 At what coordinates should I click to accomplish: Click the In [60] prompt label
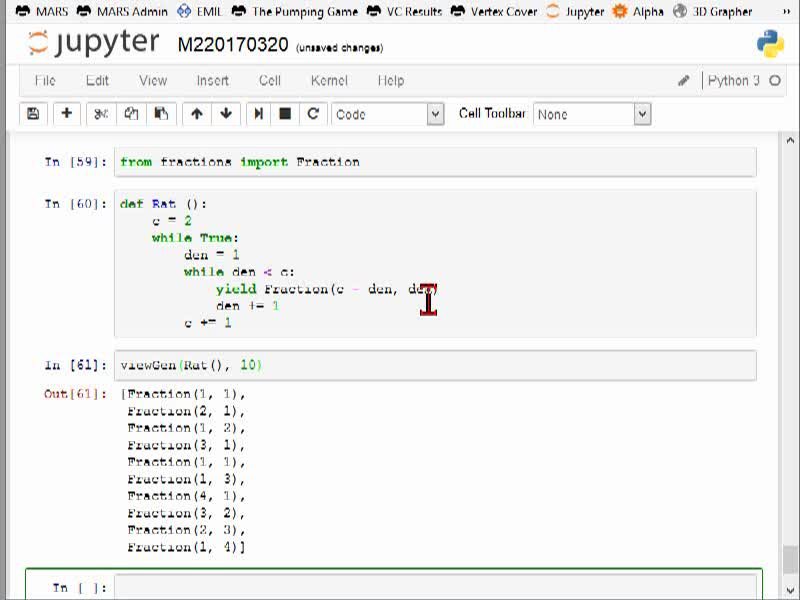tap(76, 204)
